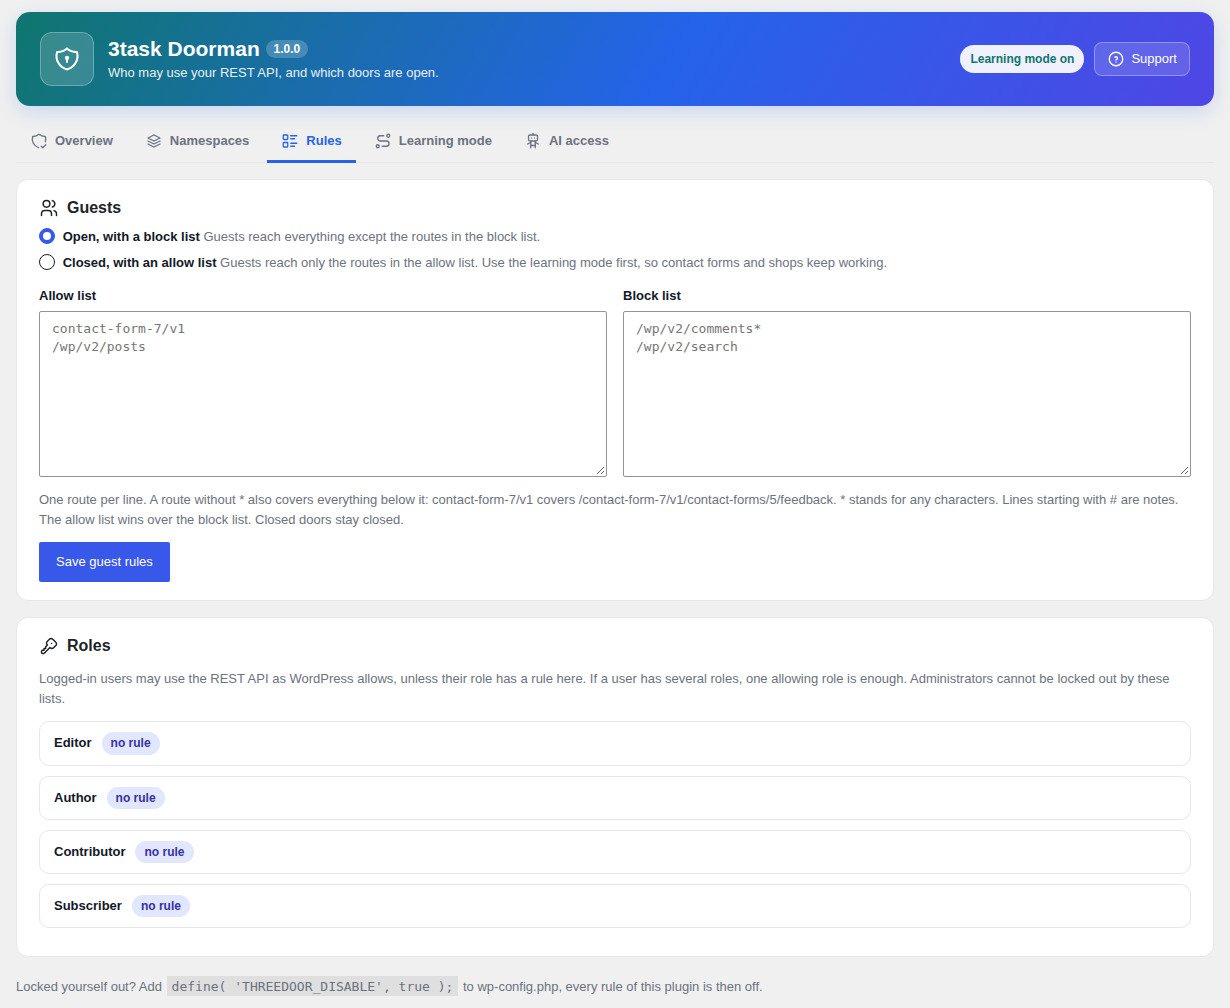The height and width of the screenshot is (1008, 1230).
Task: Click the Block list resize handle
Action: point(1184,470)
